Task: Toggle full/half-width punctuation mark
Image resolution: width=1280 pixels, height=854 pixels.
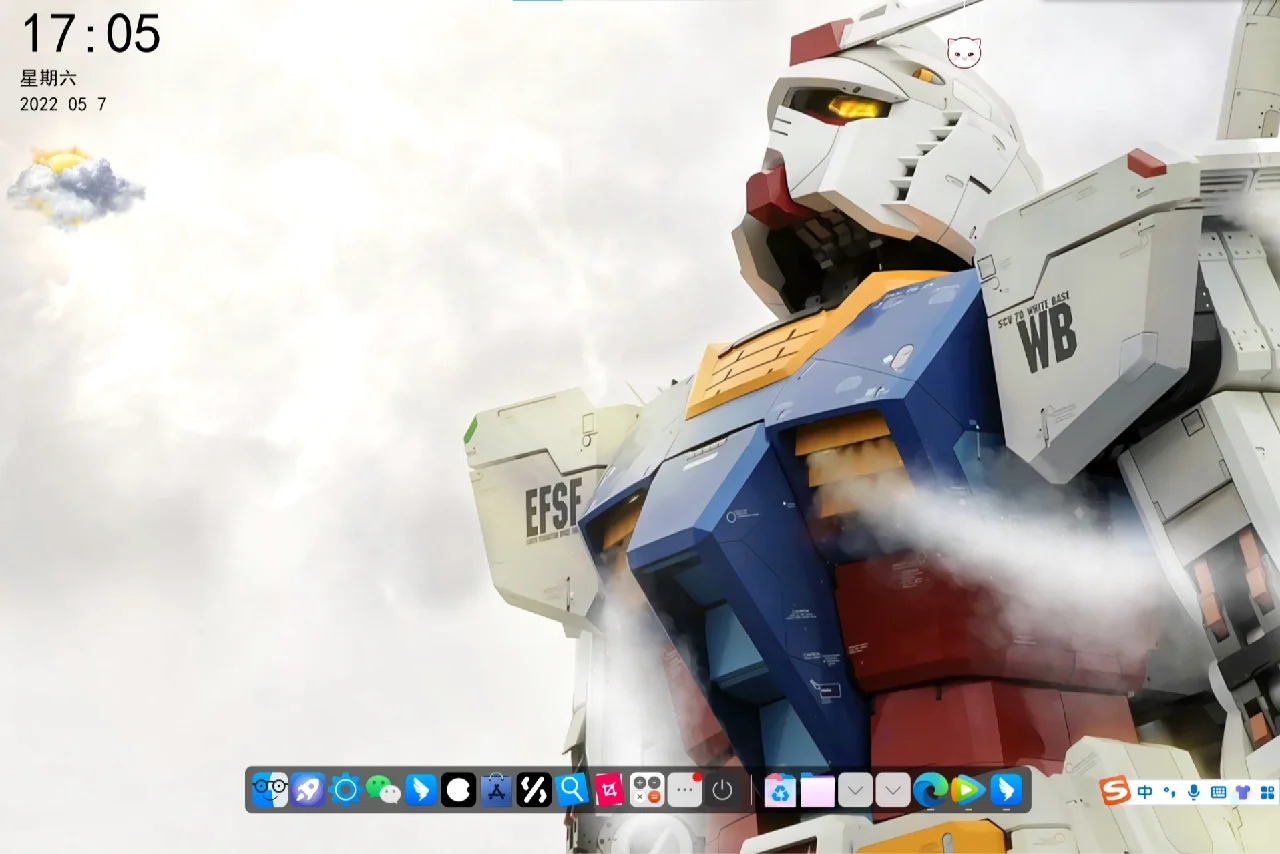Action: tap(1169, 792)
